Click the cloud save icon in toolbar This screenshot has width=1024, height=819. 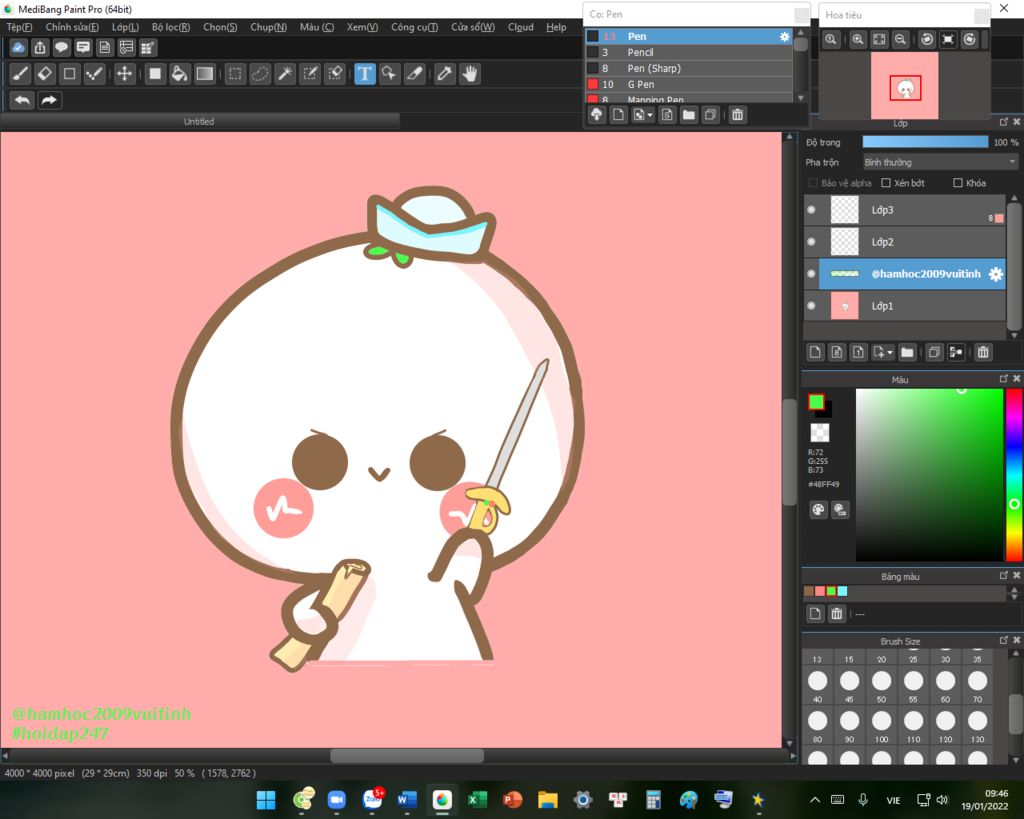coord(18,48)
